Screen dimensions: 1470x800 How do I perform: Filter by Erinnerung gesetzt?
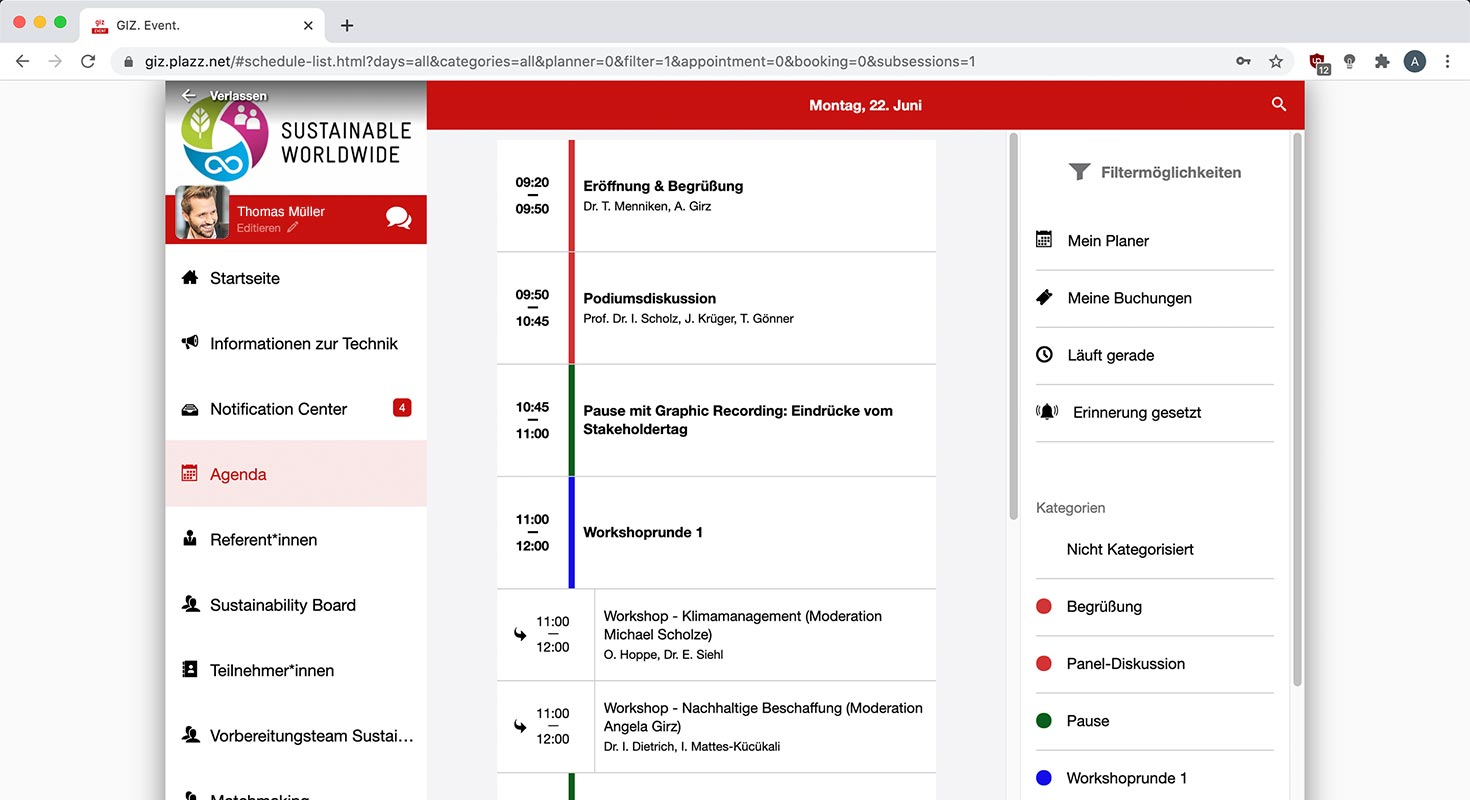coord(1155,412)
